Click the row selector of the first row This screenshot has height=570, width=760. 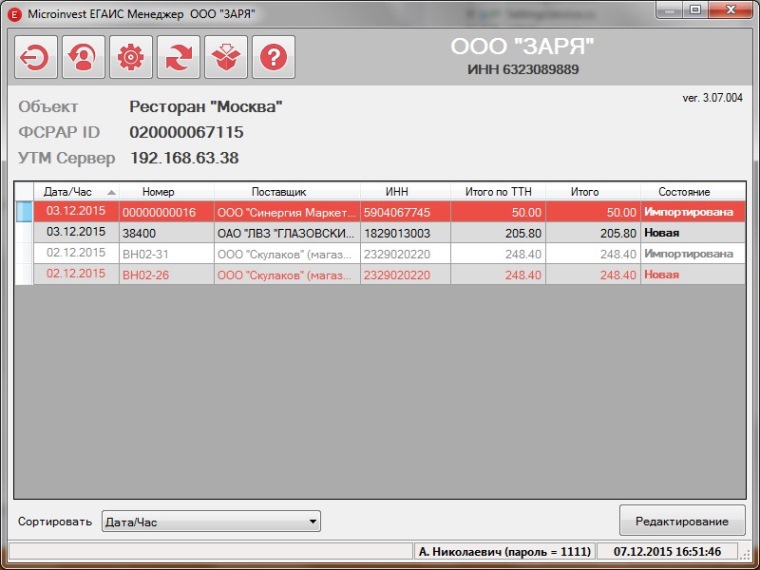point(23,212)
